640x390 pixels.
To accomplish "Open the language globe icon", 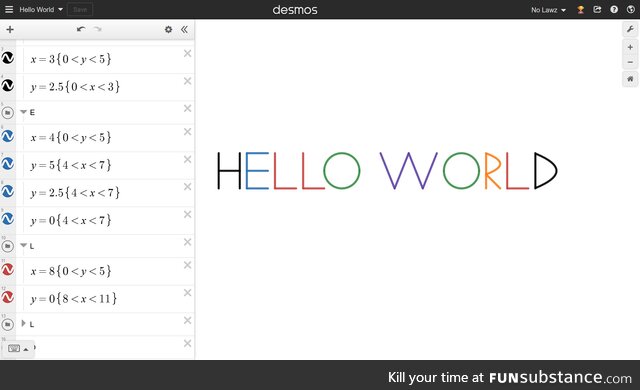I will pyautogui.click(x=630, y=9).
